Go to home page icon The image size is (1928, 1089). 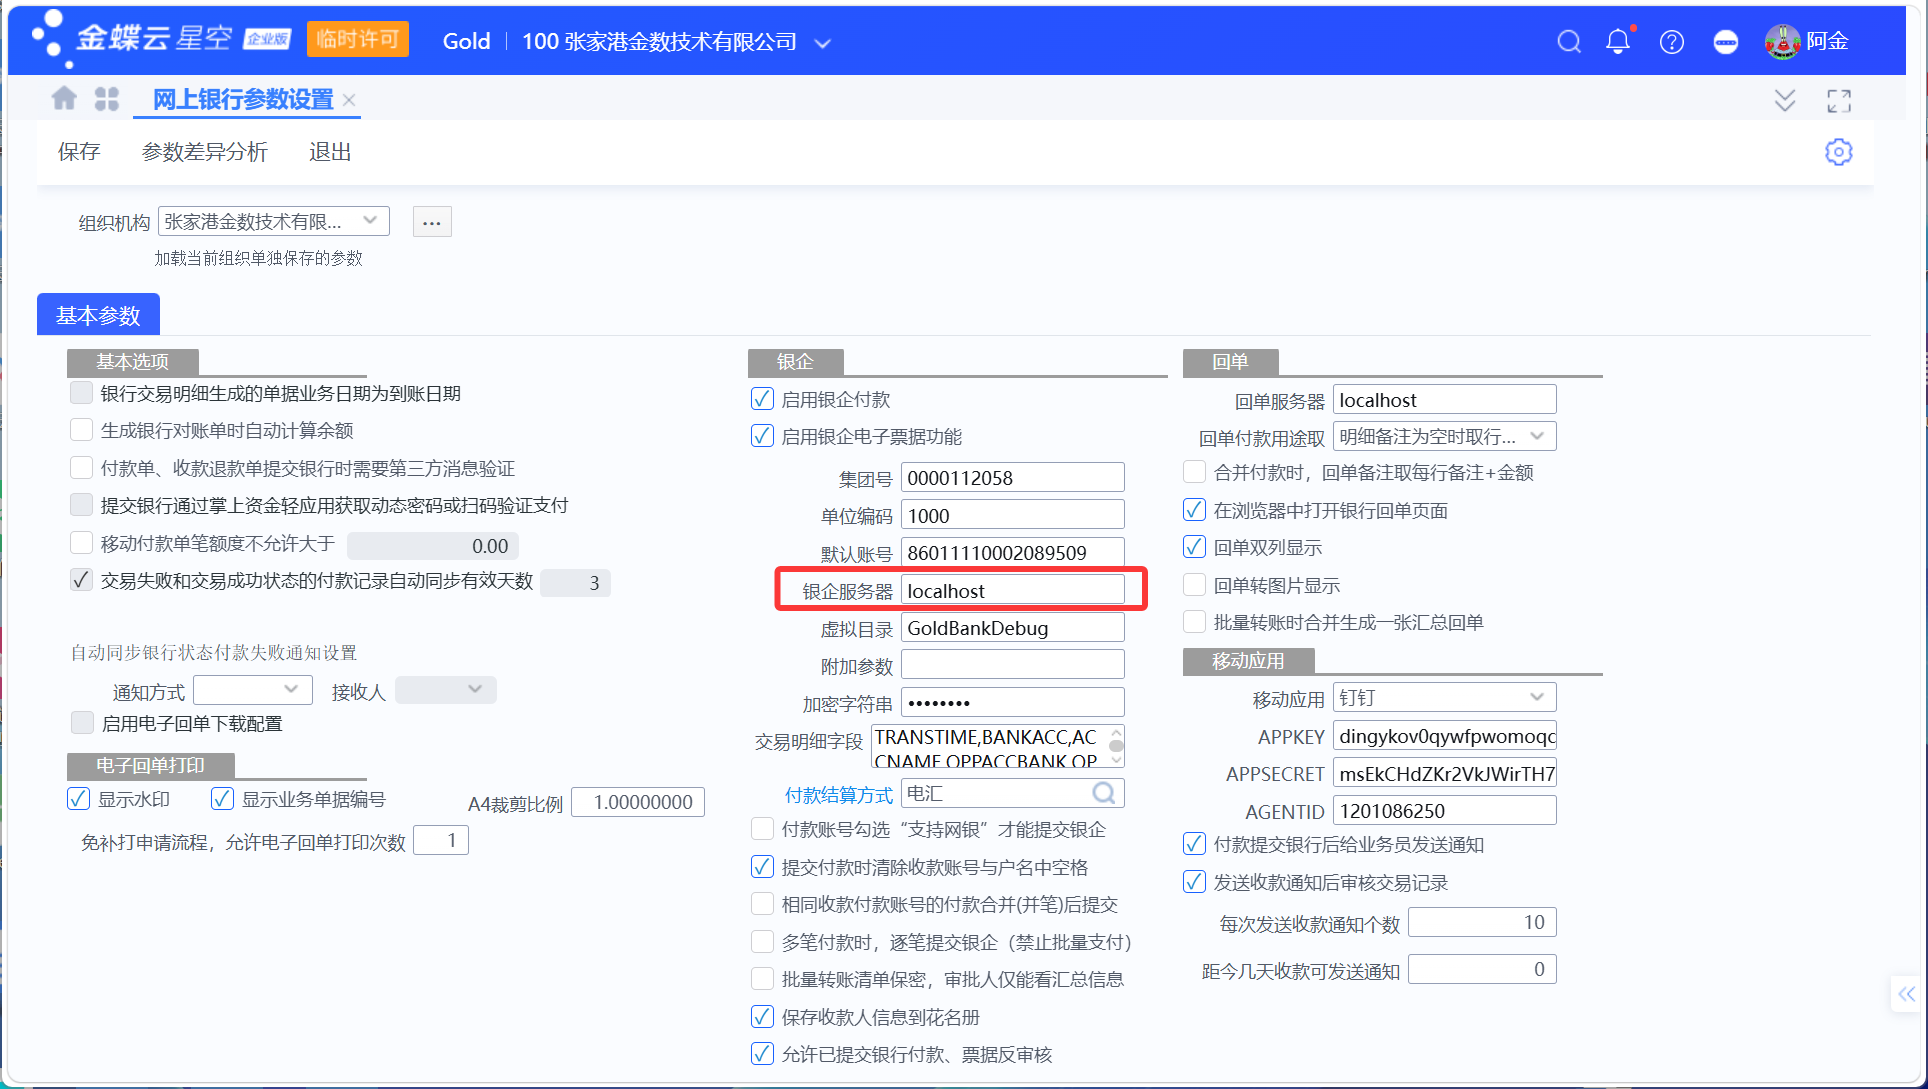coord(64,98)
